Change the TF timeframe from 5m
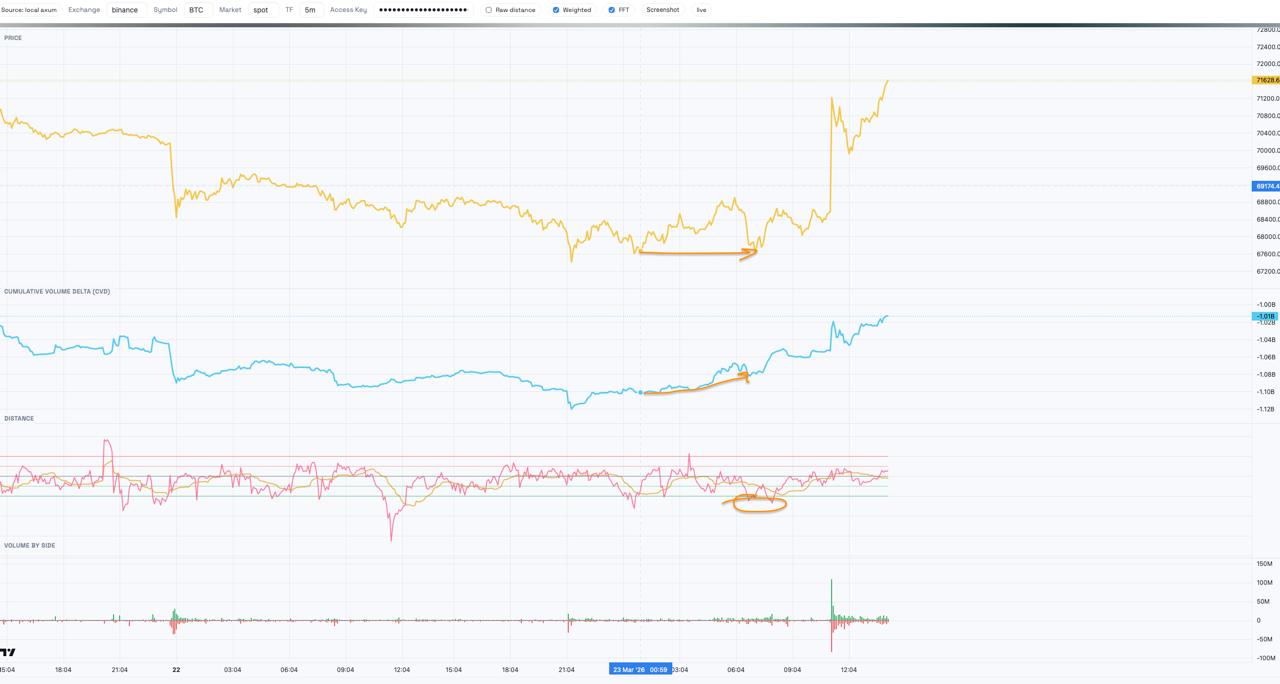Image resolution: width=1280 pixels, height=684 pixels. (310, 10)
